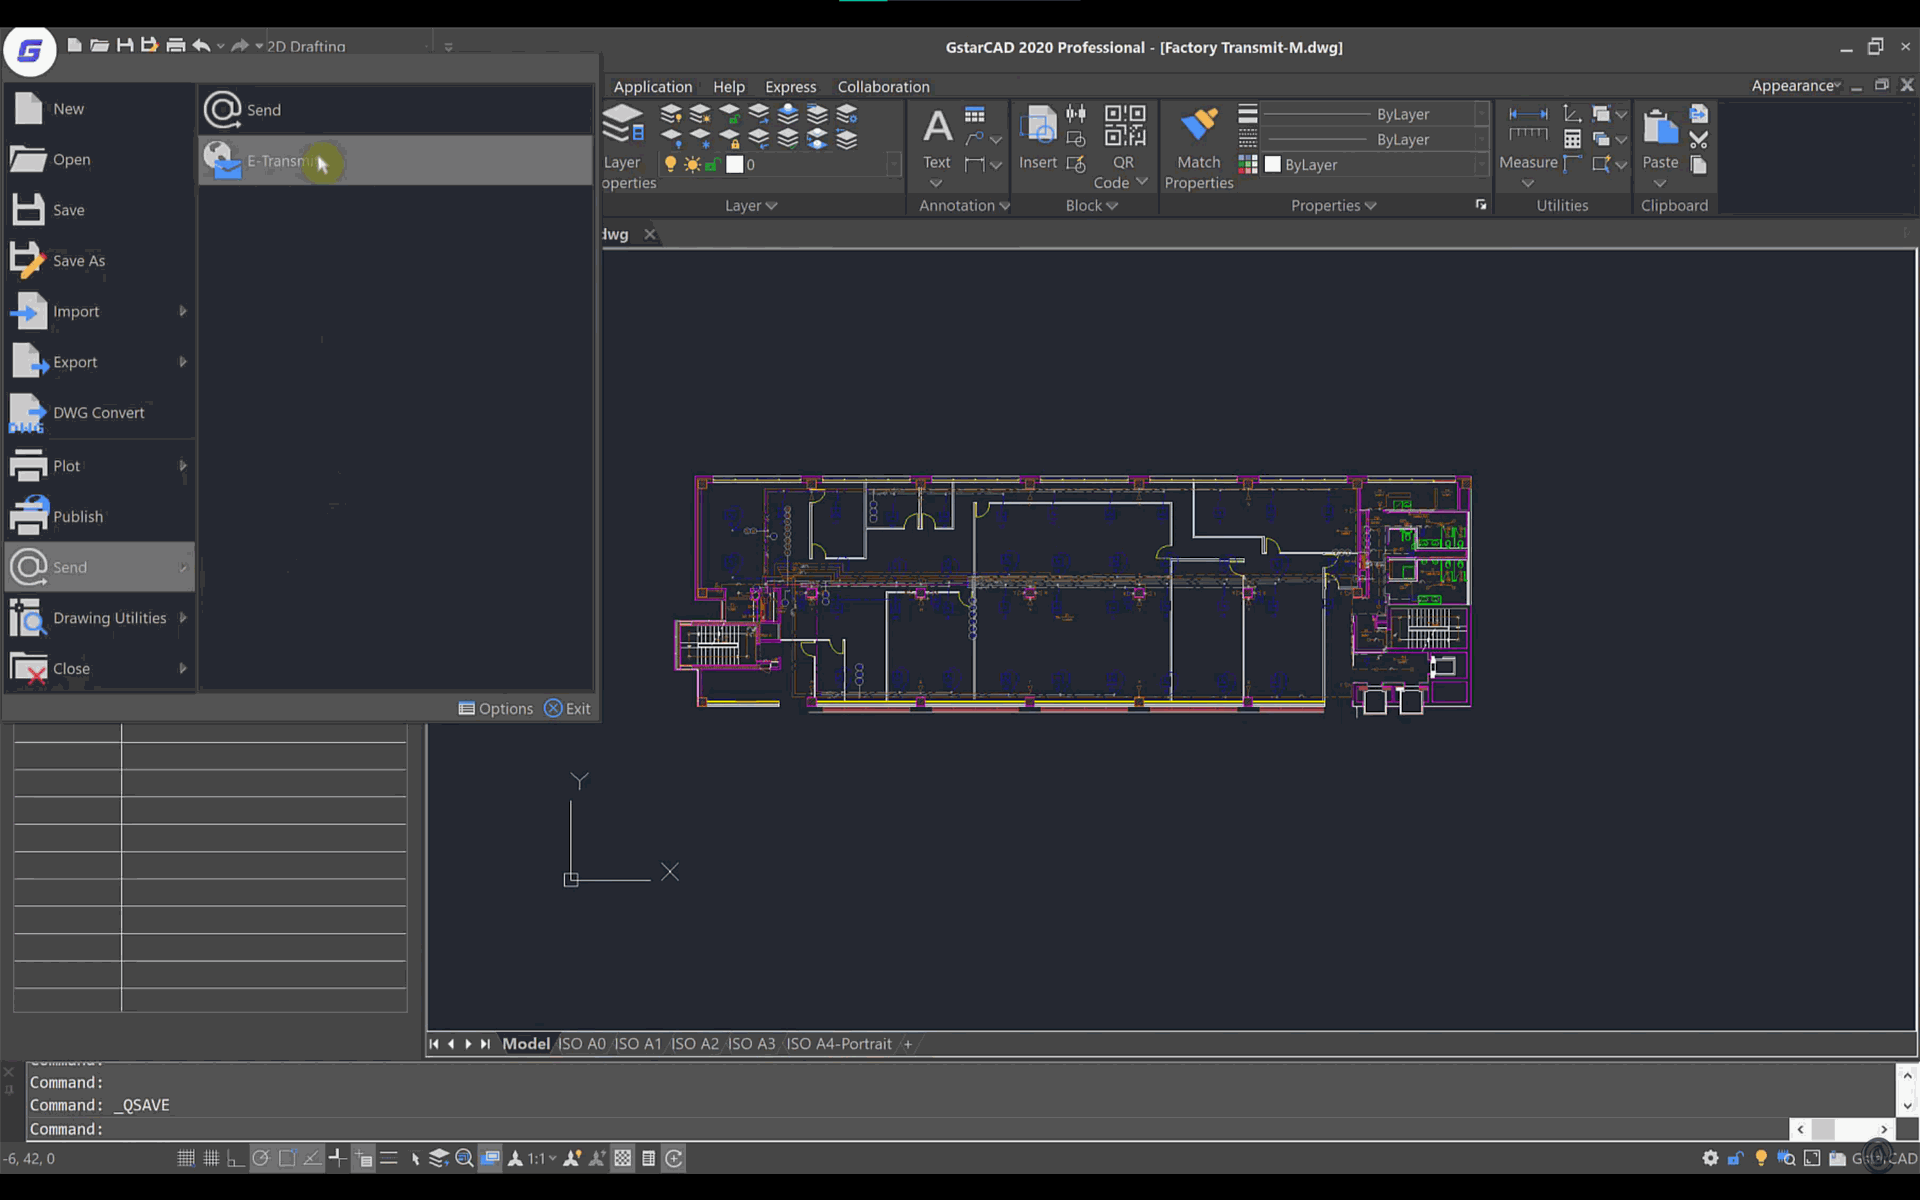
Task: Open the Annotation panel expander
Action: pyautogui.click(x=1005, y=205)
